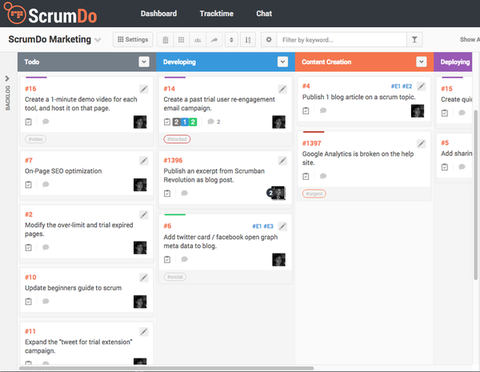Toggle task checklist on card #4
The width and height of the screenshot is (480, 372).
(x=306, y=111)
